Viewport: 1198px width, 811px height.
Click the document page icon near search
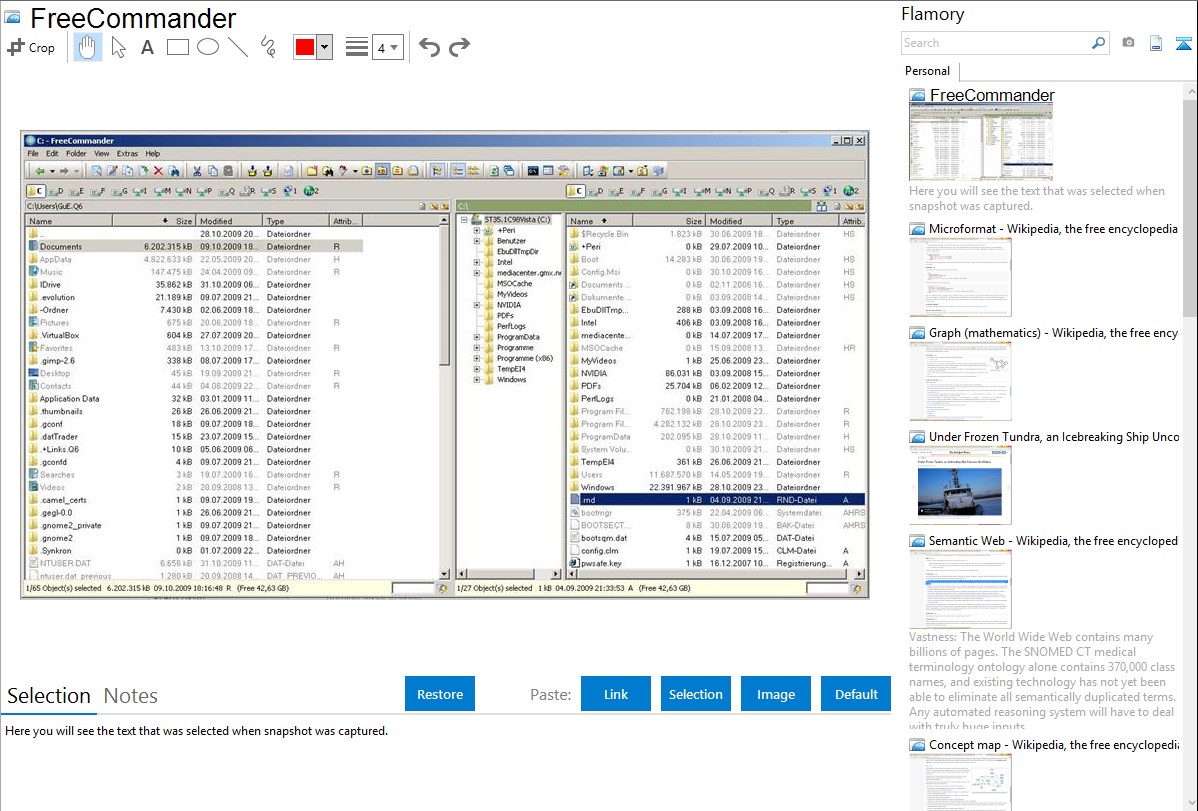tap(1156, 43)
